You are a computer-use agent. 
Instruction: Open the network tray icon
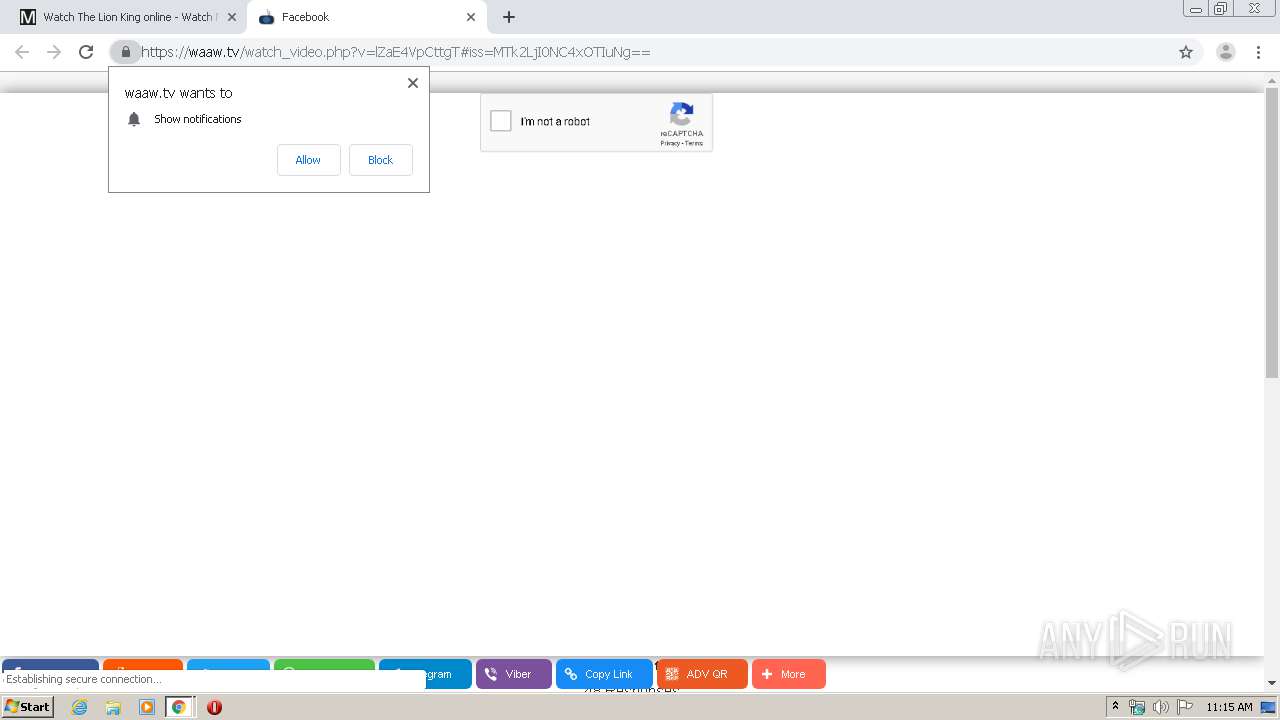(x=1137, y=707)
